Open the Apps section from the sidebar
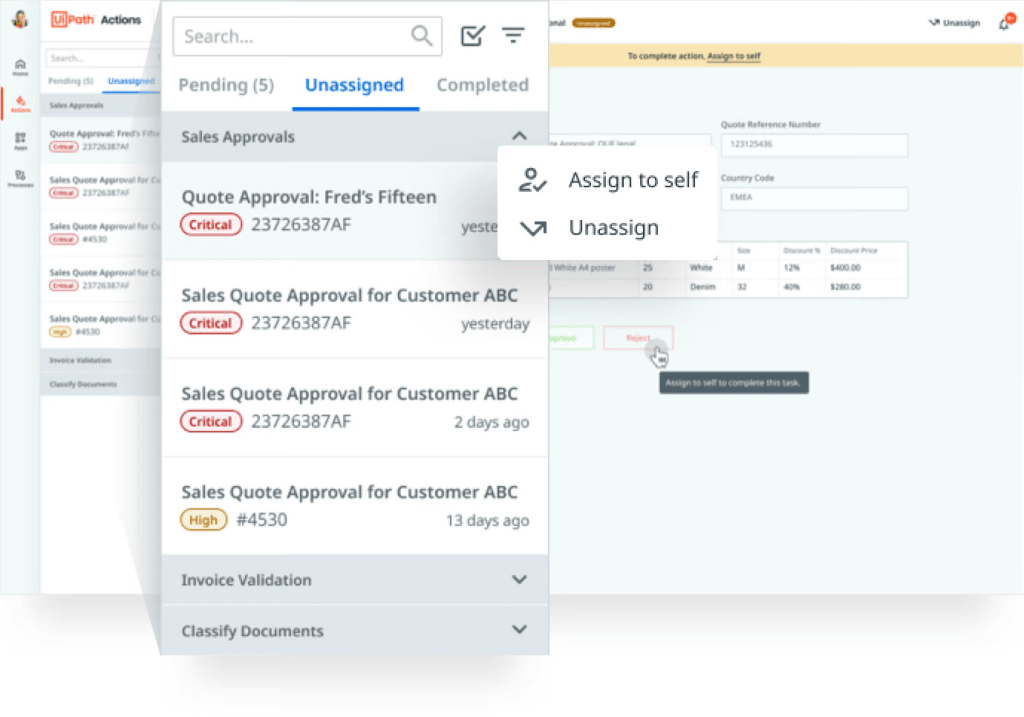The width and height of the screenshot is (1024, 717). (20, 138)
